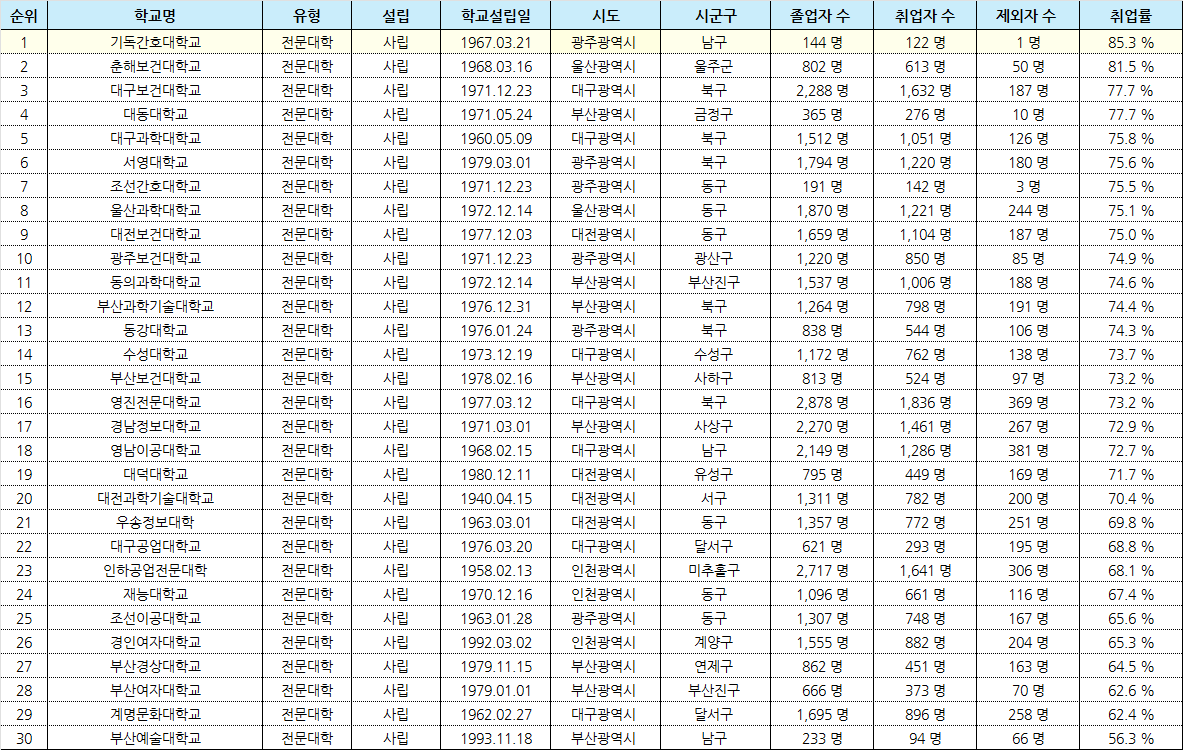
Task: Click district cell 미추홀구
Action: 714,570
